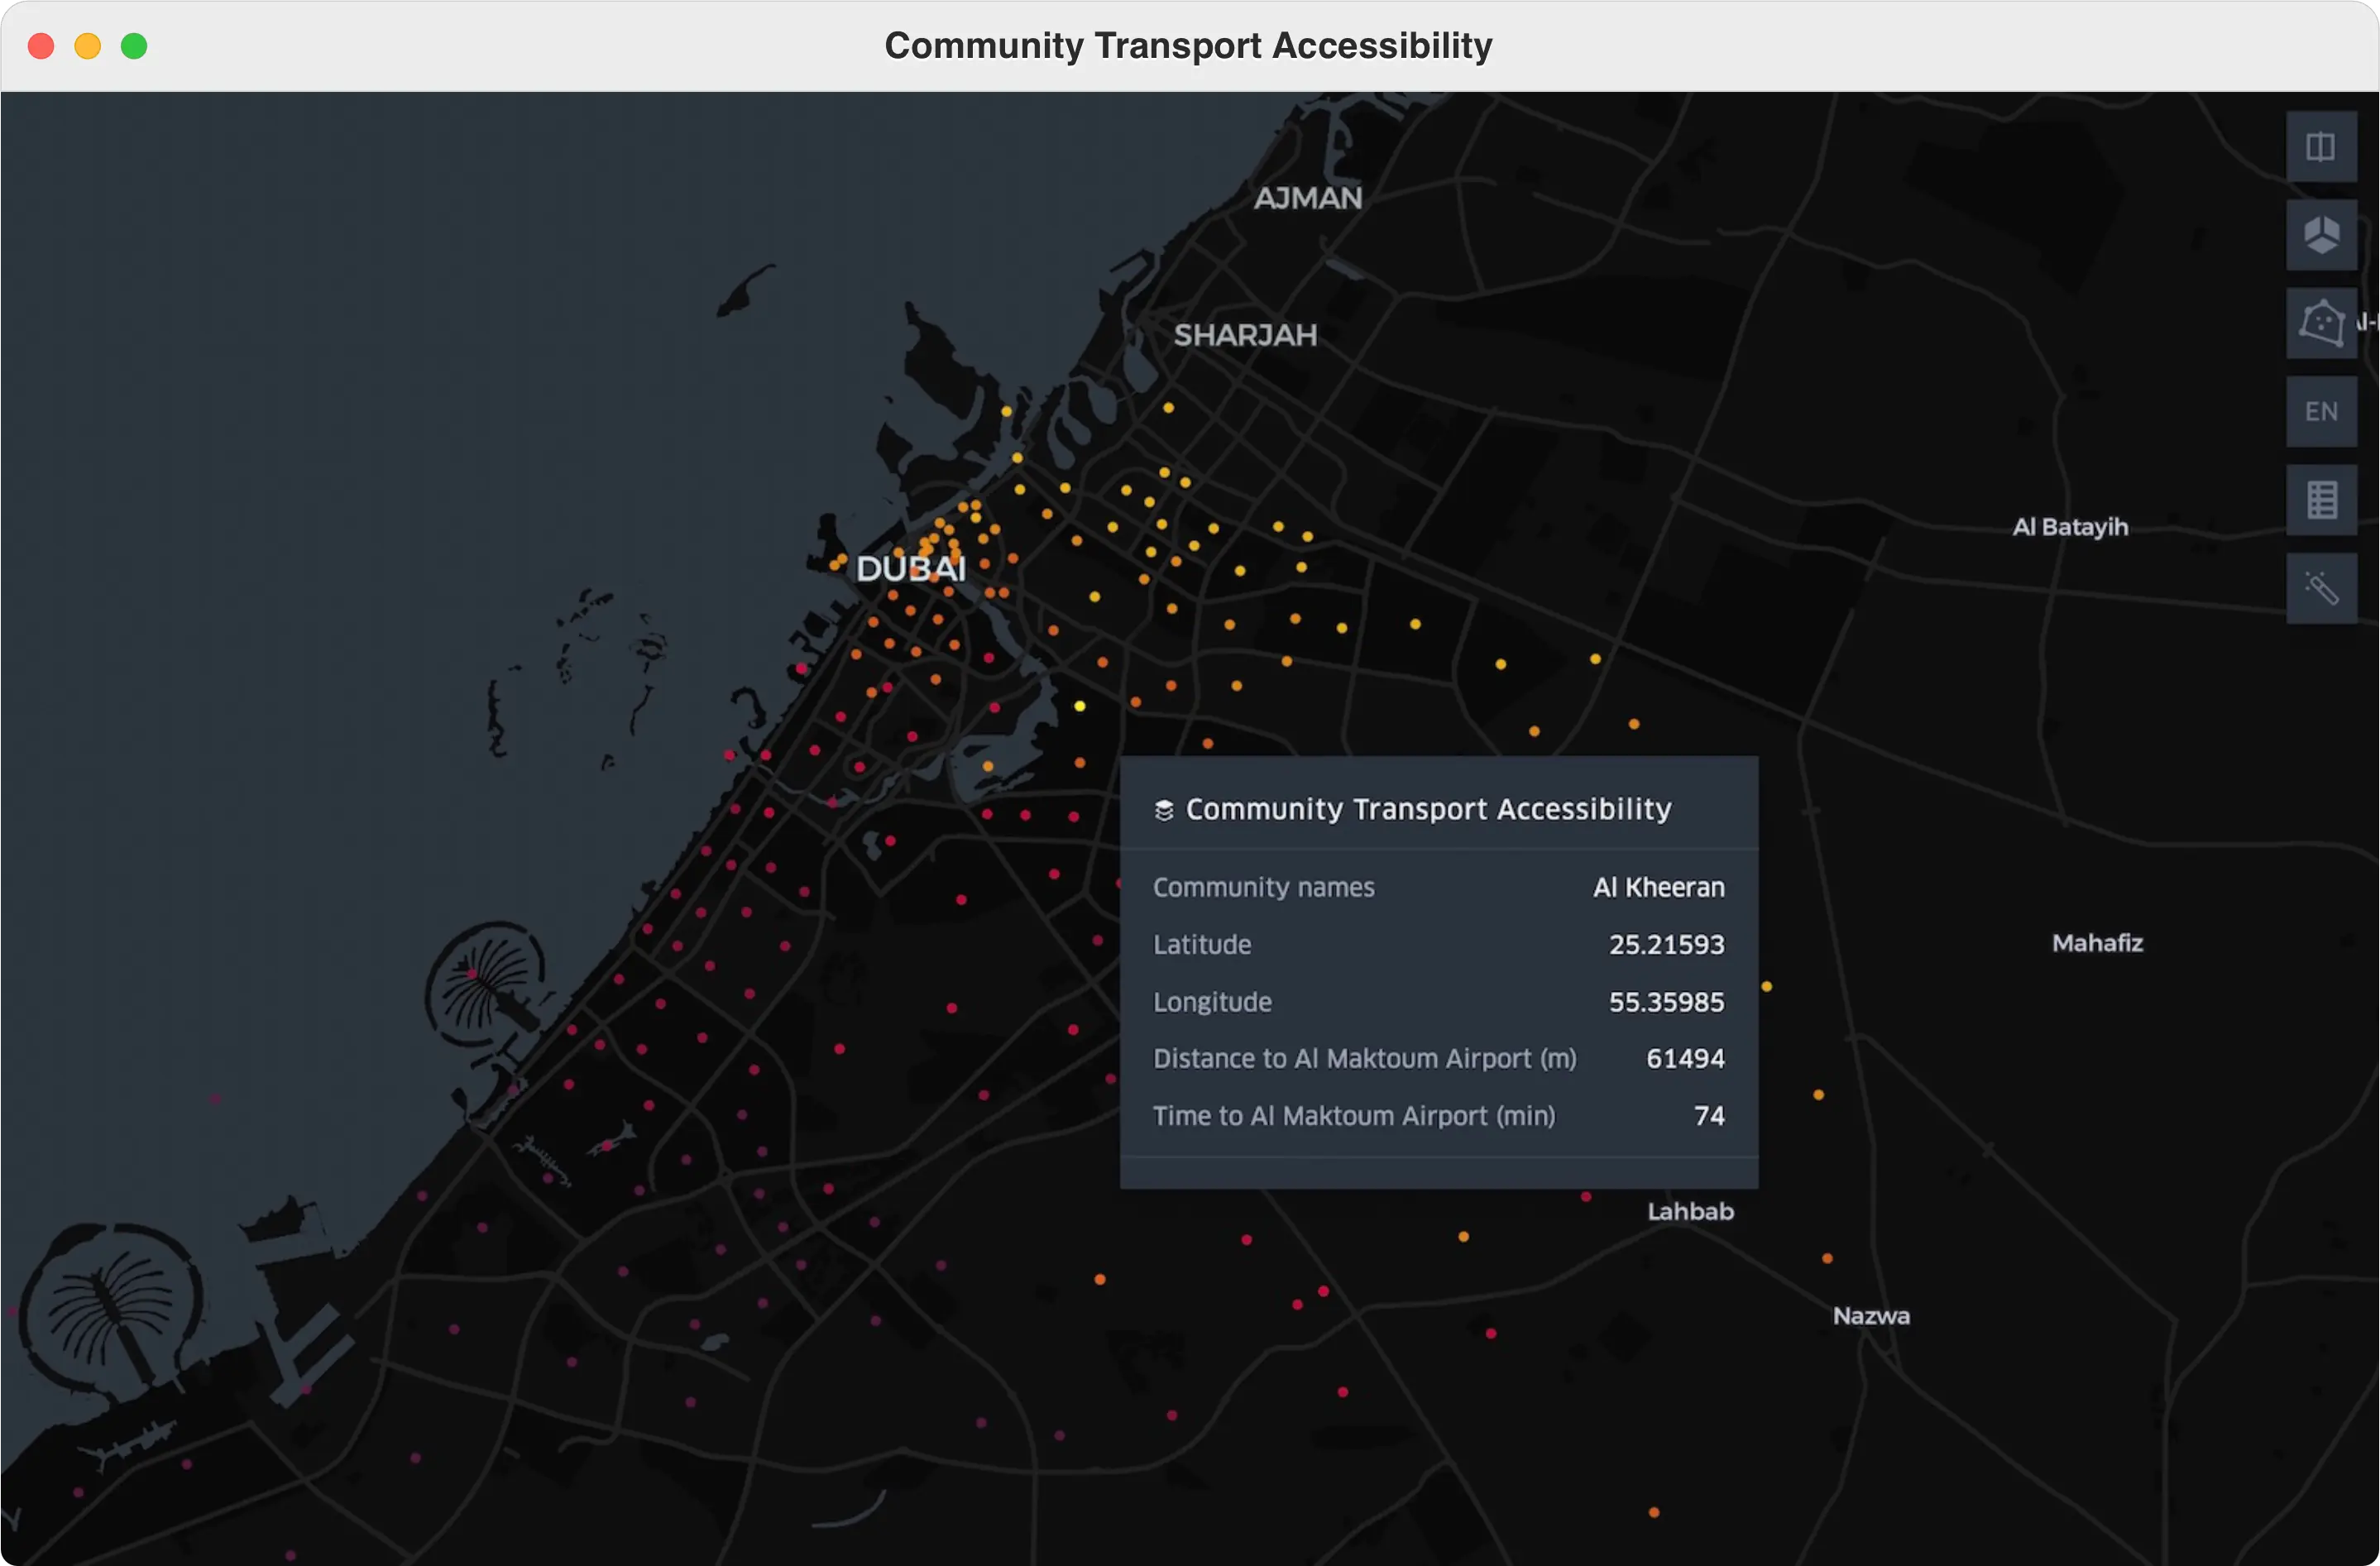The width and height of the screenshot is (2380, 1566).
Task: Close the window with red button
Action: (41, 46)
